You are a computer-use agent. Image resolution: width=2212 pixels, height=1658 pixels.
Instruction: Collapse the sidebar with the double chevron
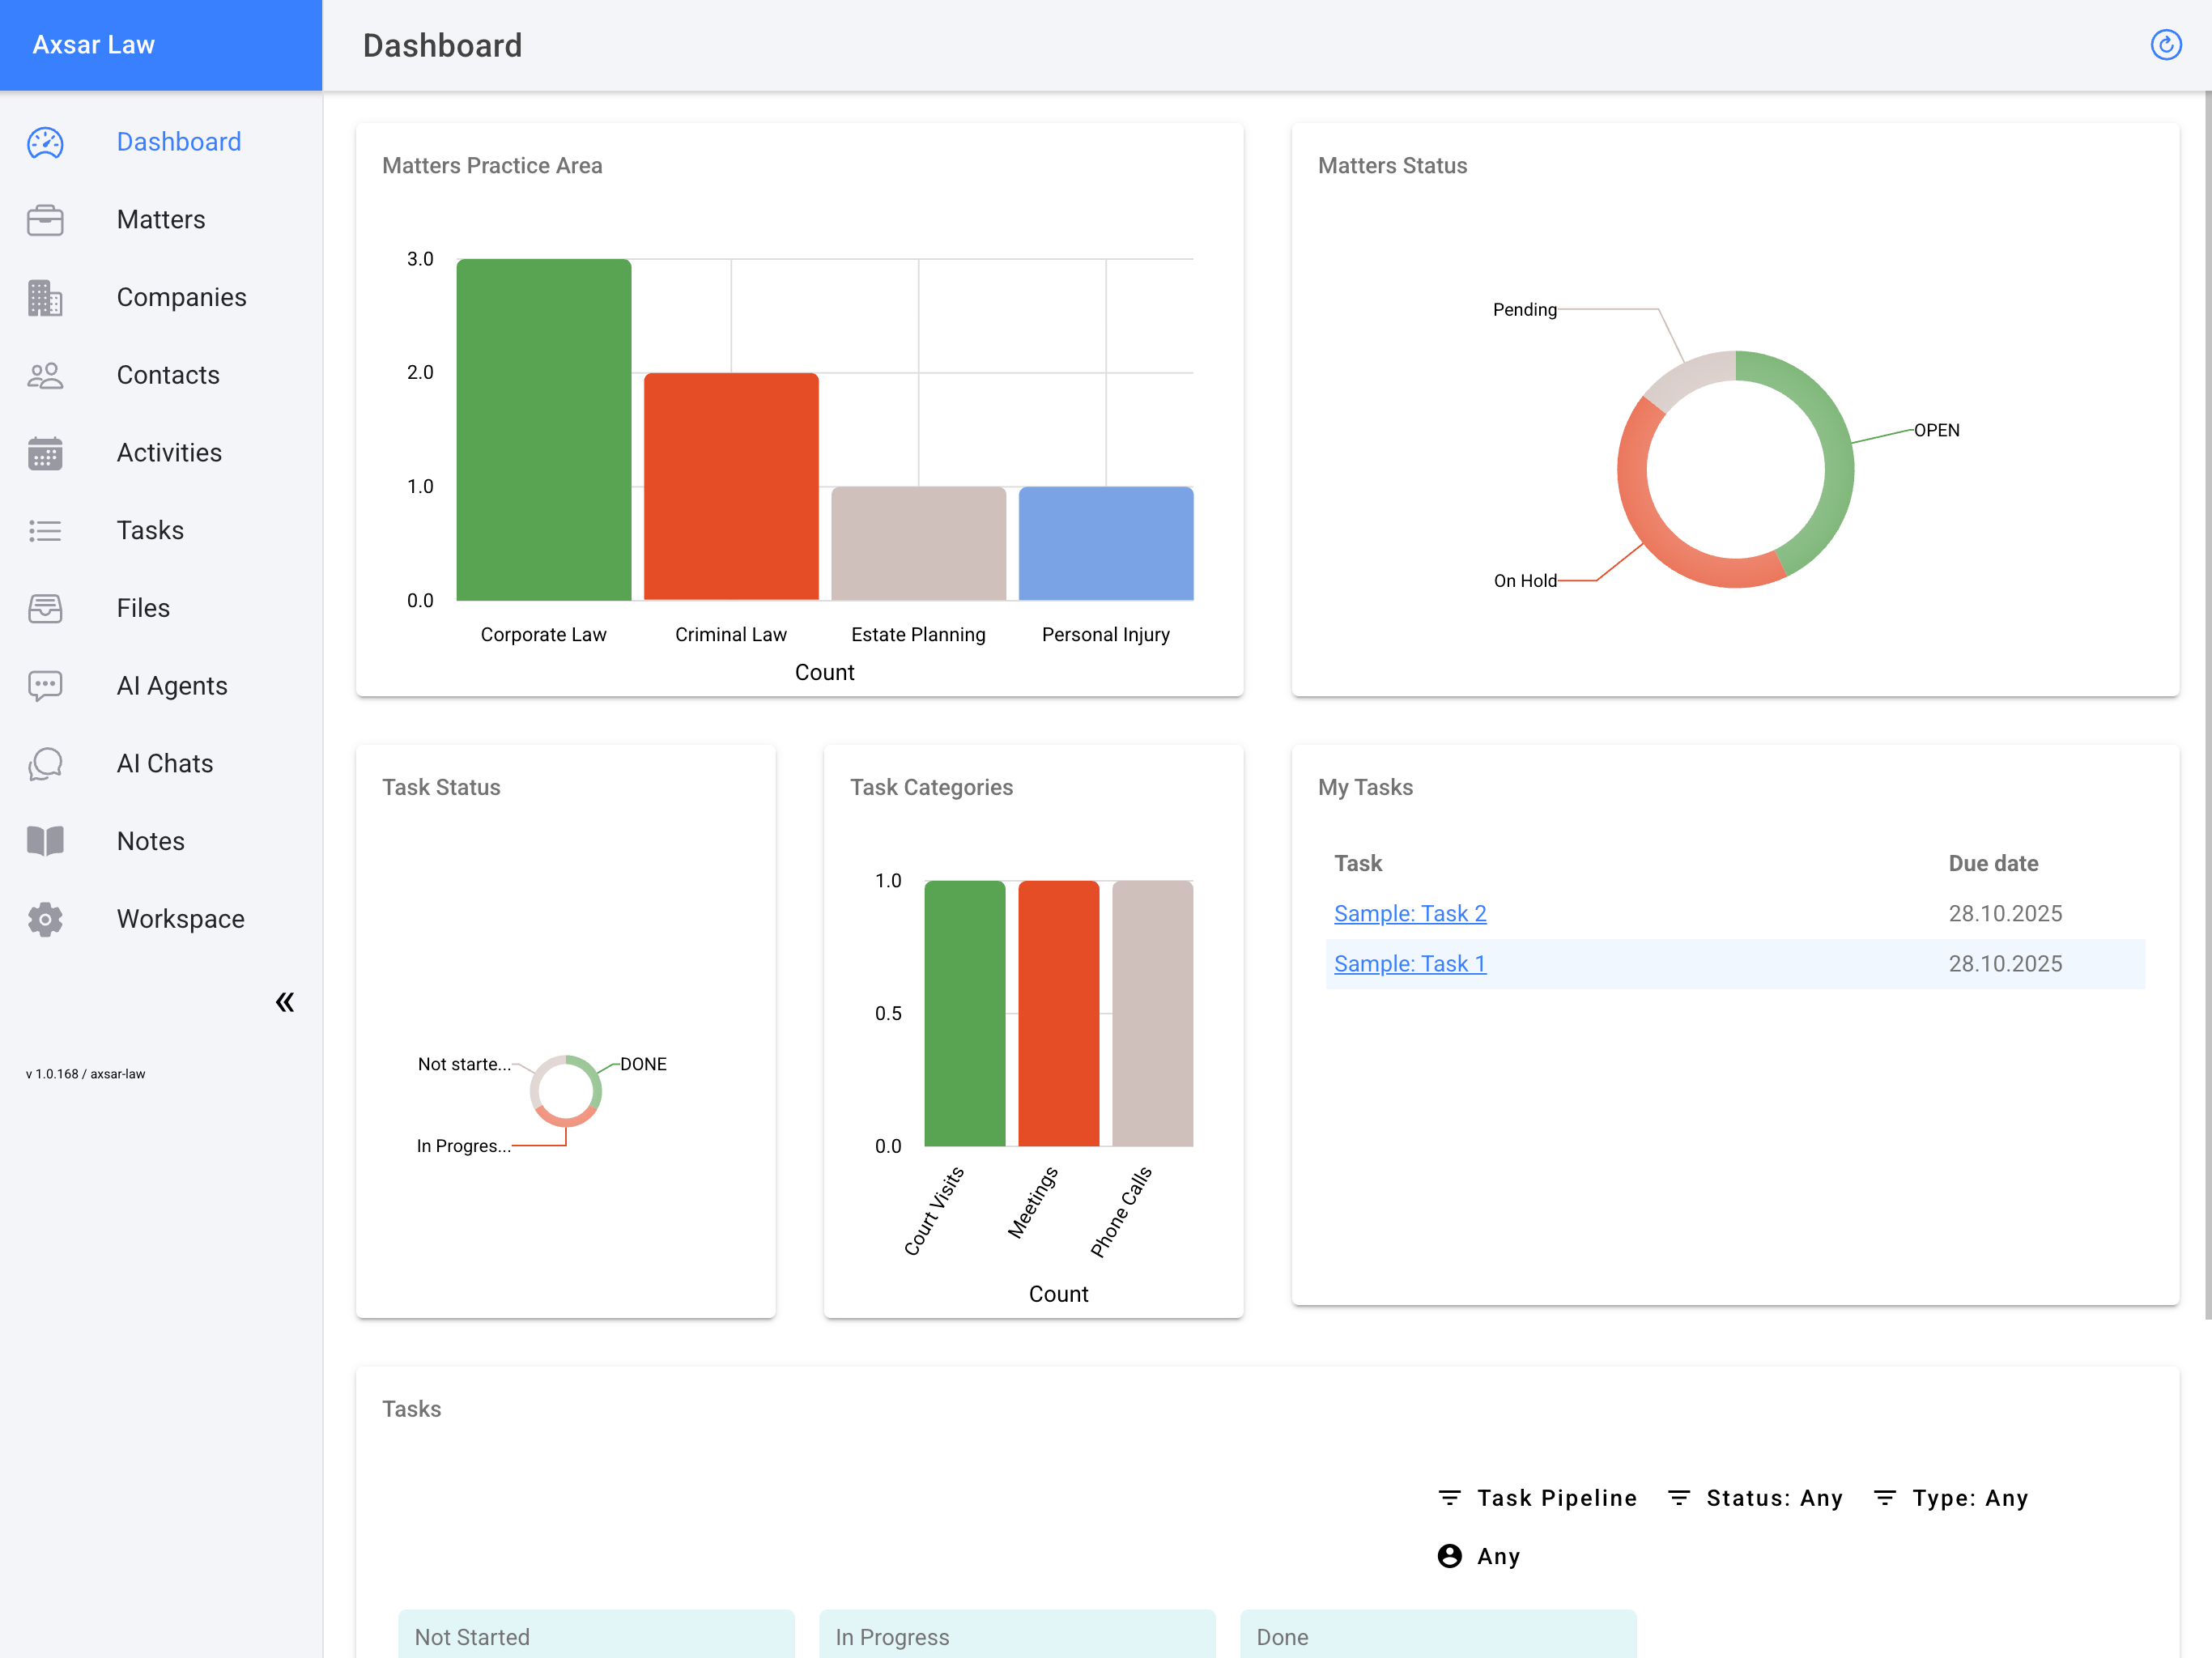tap(285, 1002)
